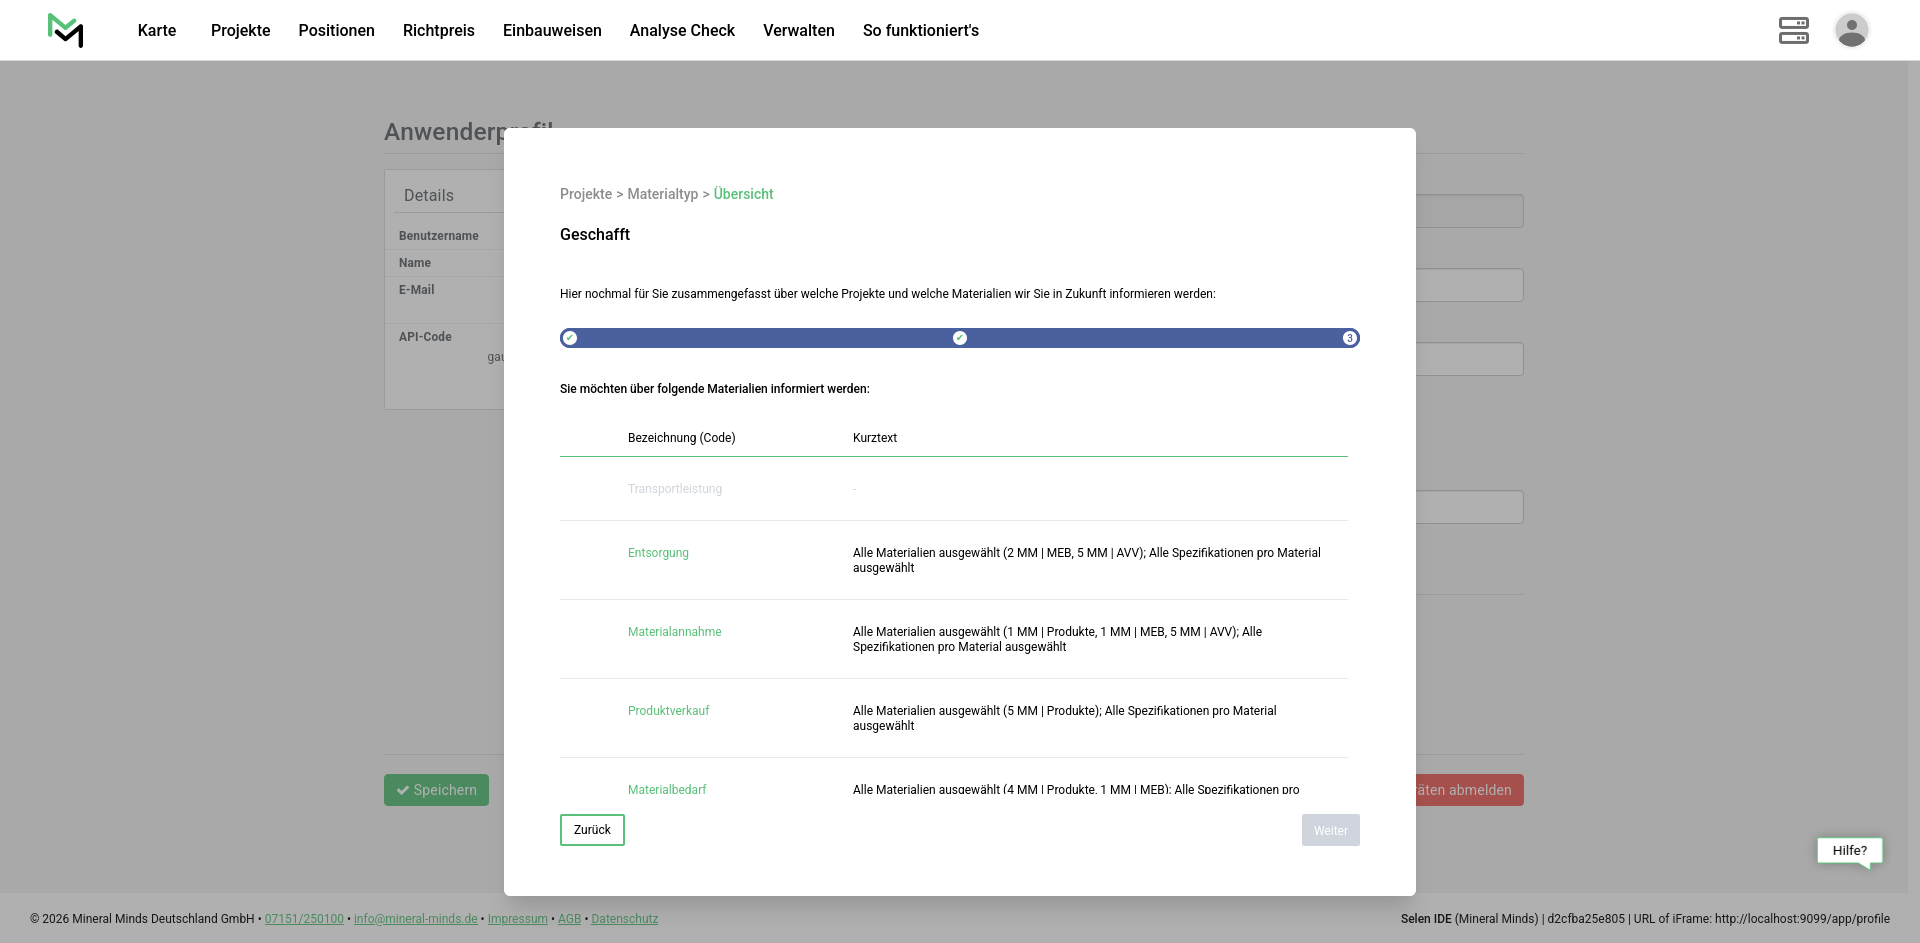Open the server list icon in header
The image size is (1920, 943).
click(1793, 30)
